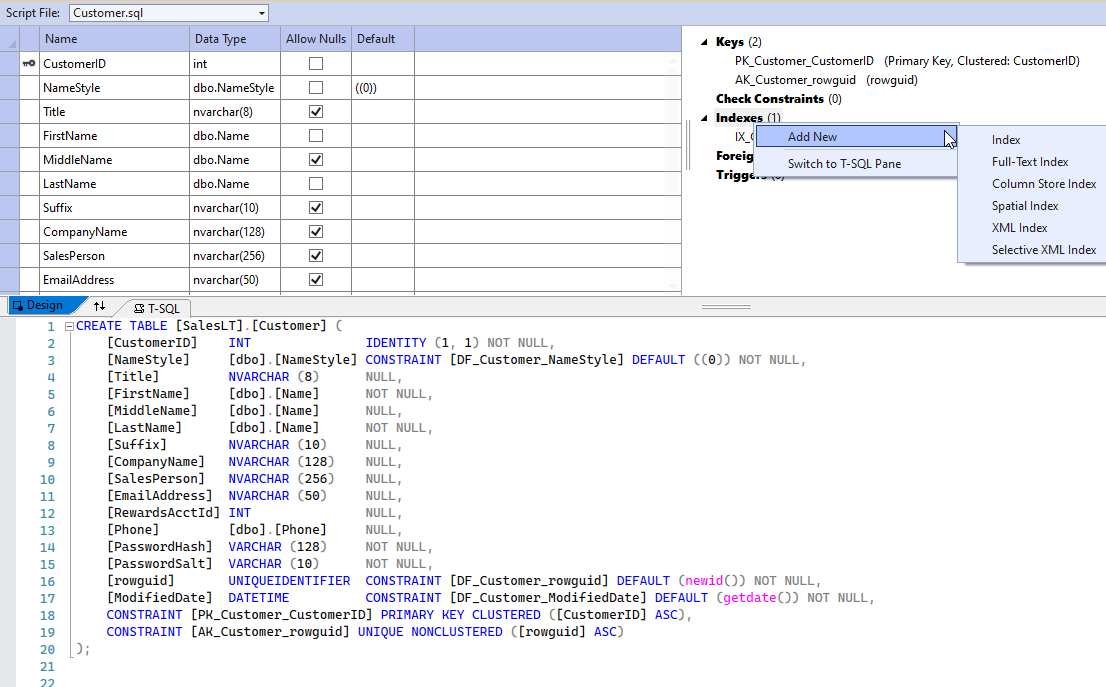Image resolution: width=1106 pixels, height=687 pixels.
Task: Choose Full-Text Index from the submenu
Action: 1029,161
